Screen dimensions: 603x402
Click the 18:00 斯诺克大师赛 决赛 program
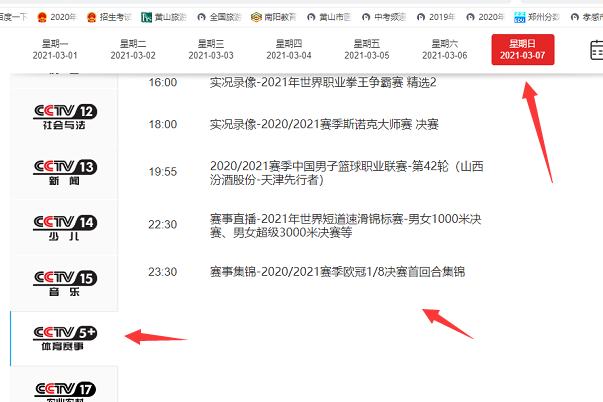(x=324, y=124)
